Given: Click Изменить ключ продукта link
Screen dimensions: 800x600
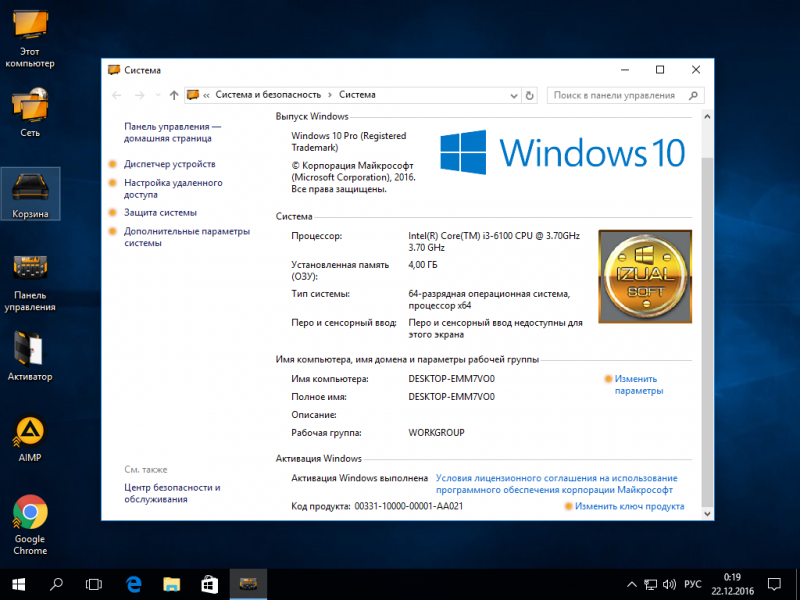Looking at the screenshot, I should point(630,506).
